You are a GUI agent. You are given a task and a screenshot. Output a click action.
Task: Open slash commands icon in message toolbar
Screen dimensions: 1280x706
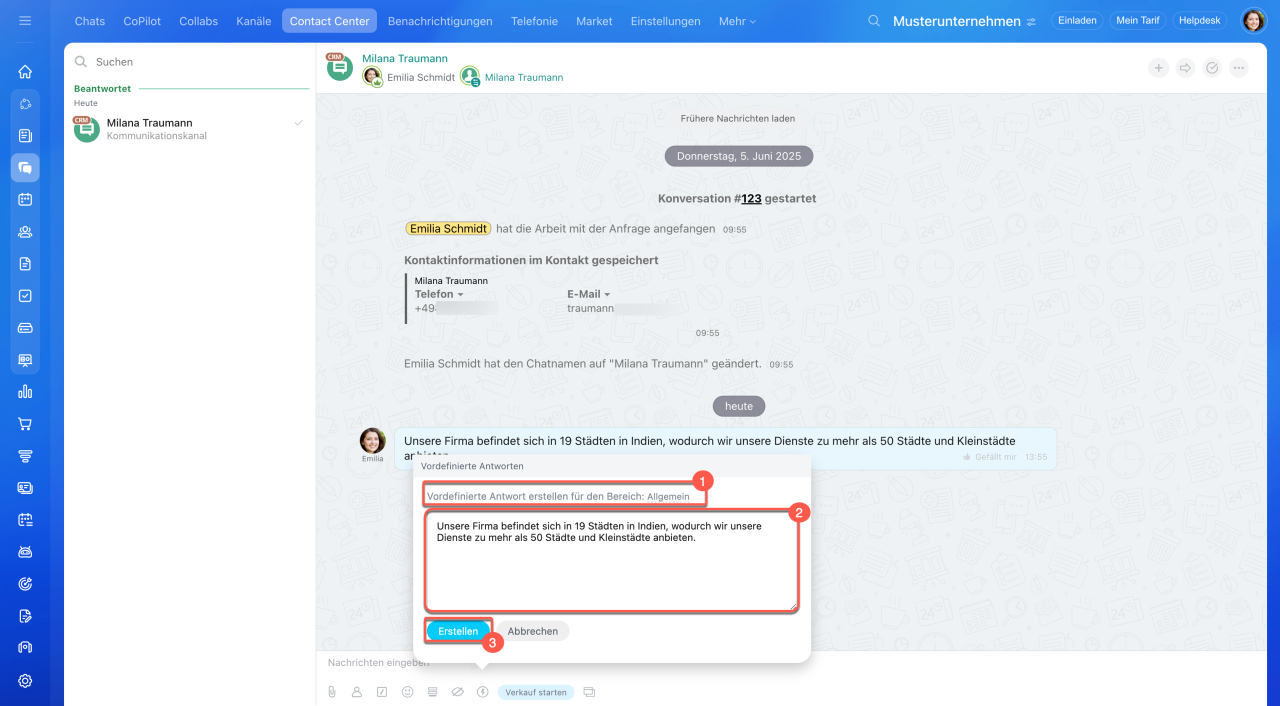[x=382, y=692]
